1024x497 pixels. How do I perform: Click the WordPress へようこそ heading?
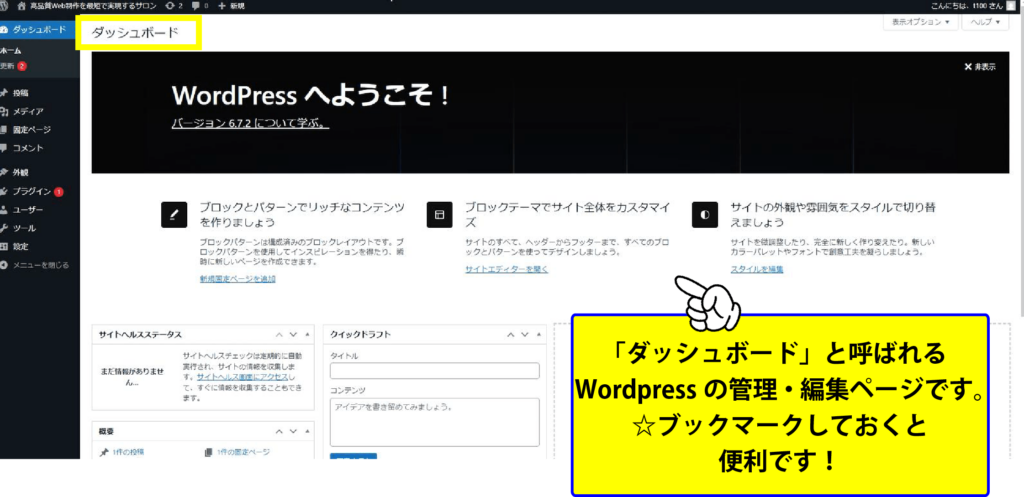312,96
